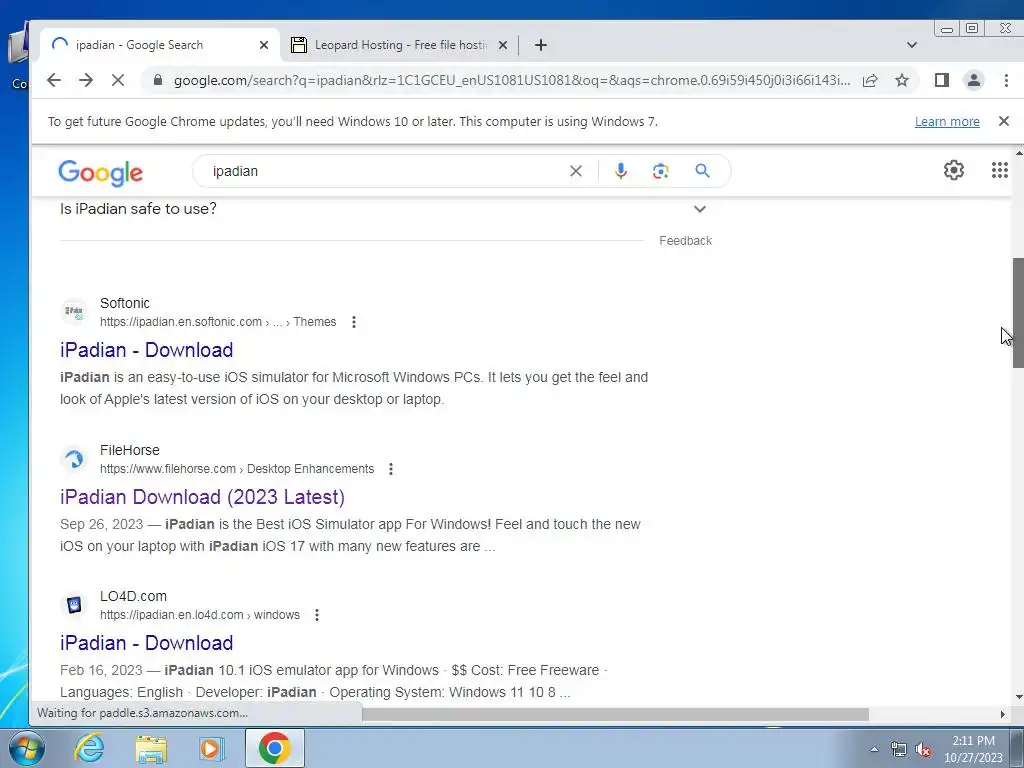
Task: Search by image camera icon
Action: (x=660, y=171)
